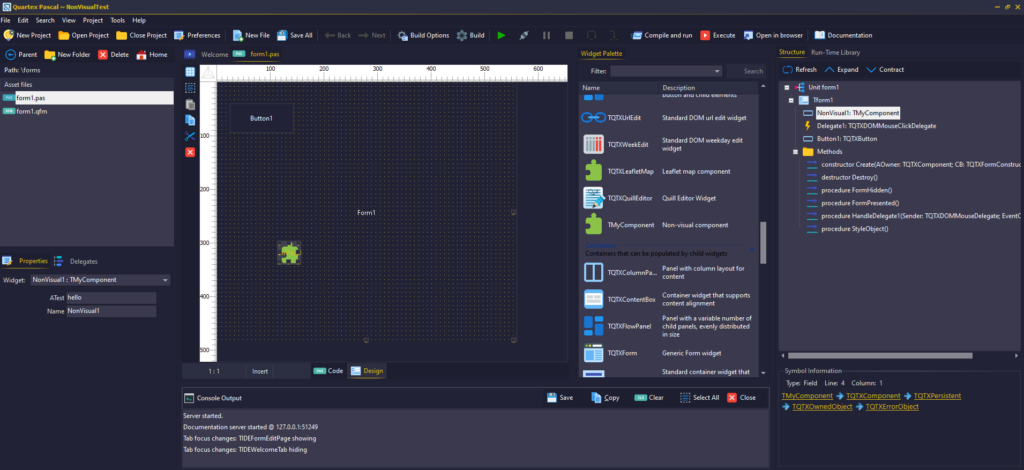Click the grid icon in designer sidebar

(x=190, y=72)
